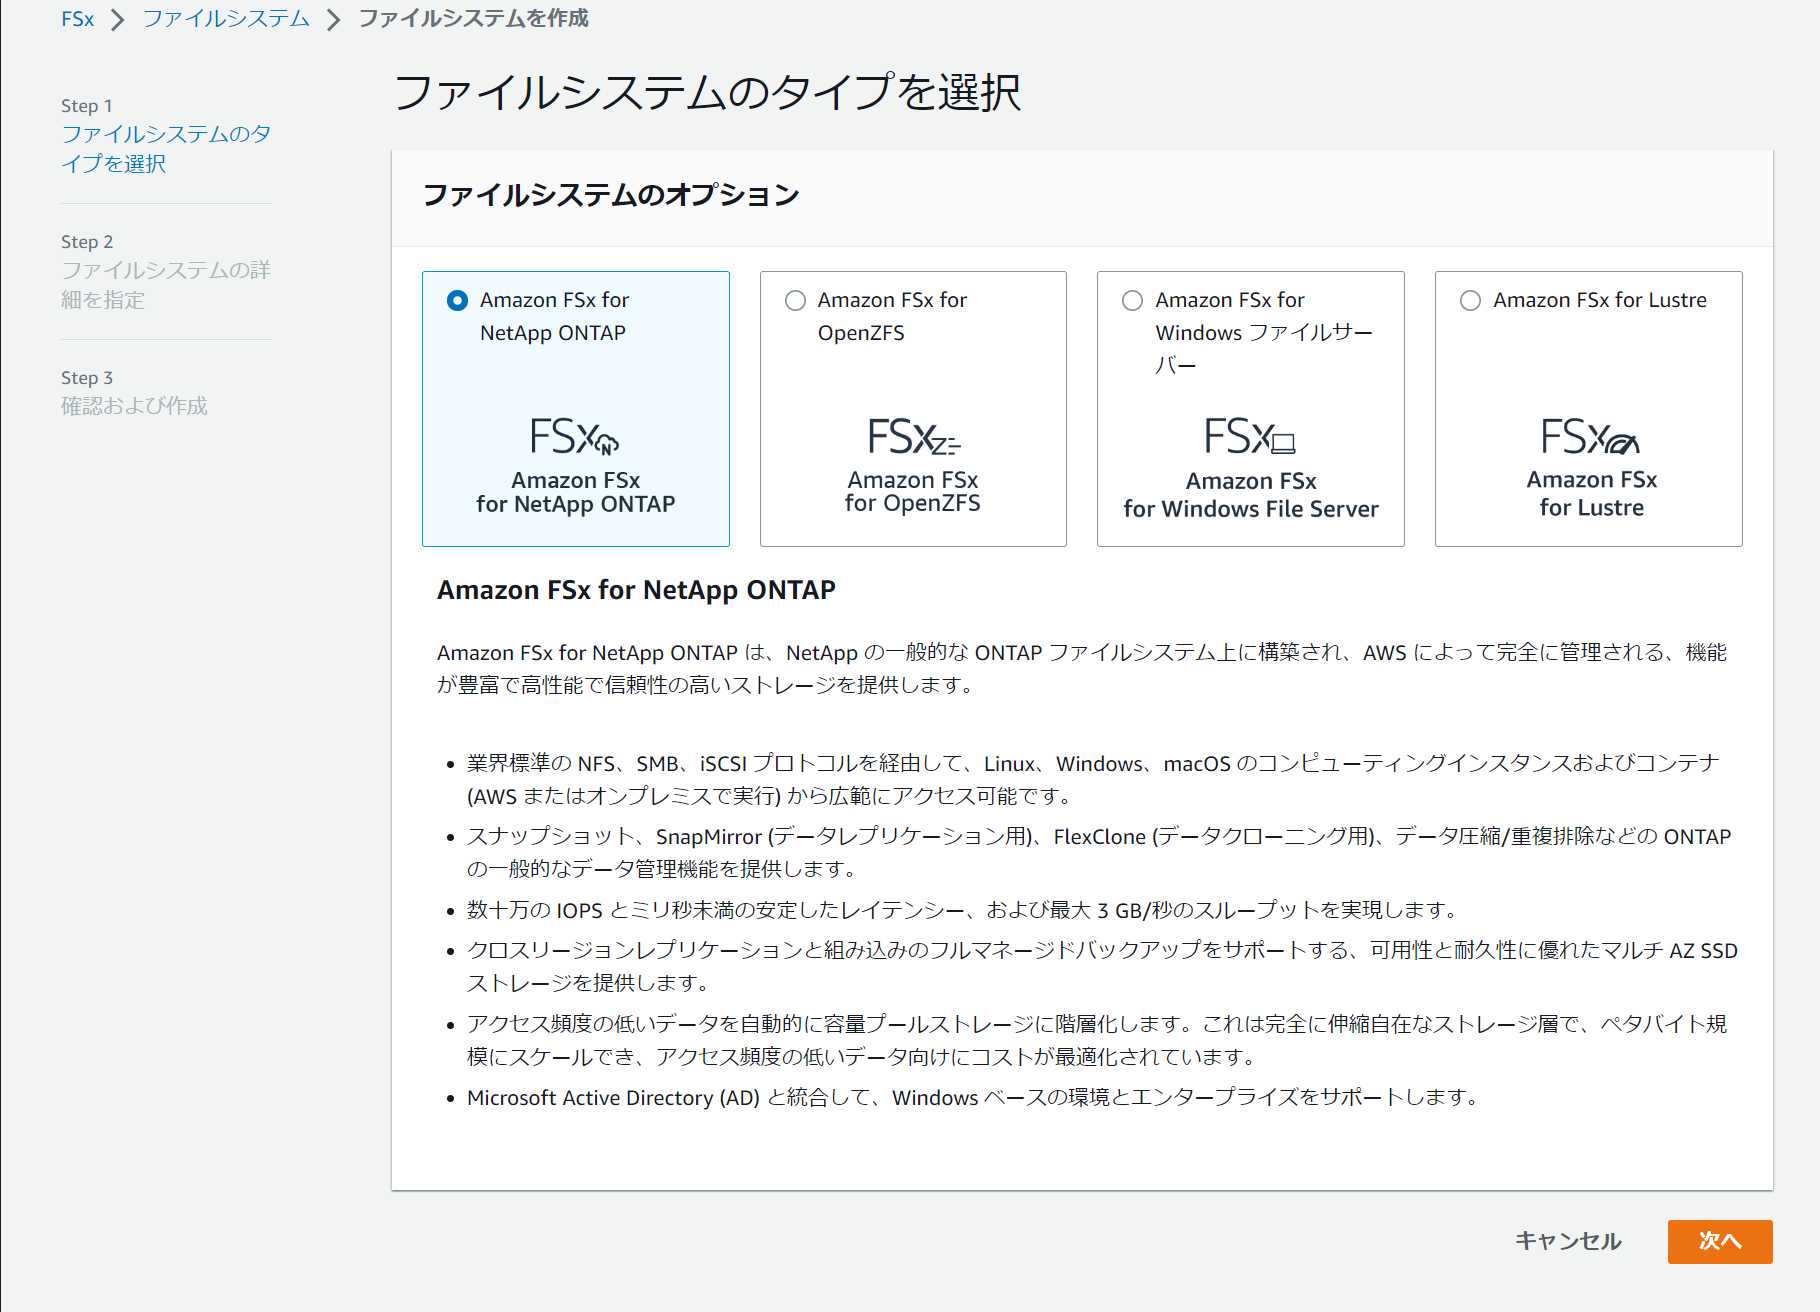
Task: Open Step 1 ファイルシステムのタイプを選択 link
Action: (x=166, y=148)
